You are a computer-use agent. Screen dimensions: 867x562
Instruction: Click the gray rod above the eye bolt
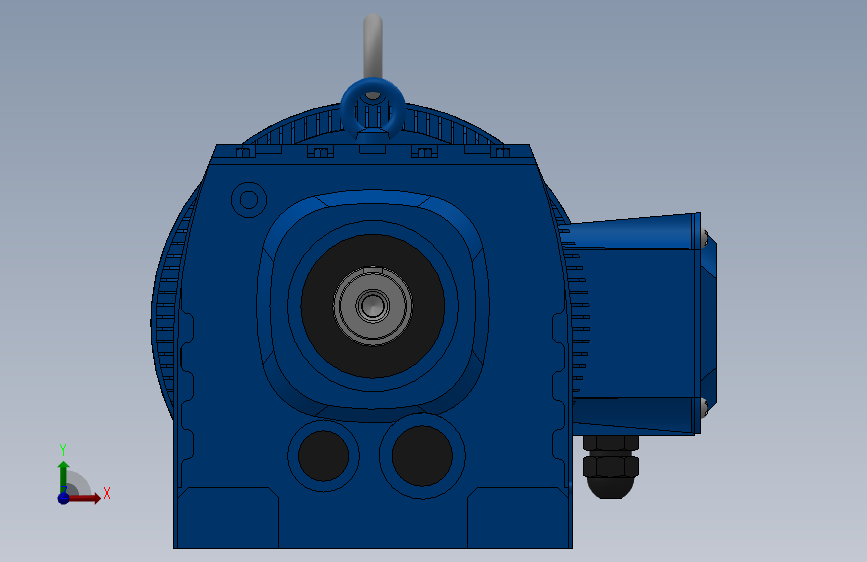(373, 46)
